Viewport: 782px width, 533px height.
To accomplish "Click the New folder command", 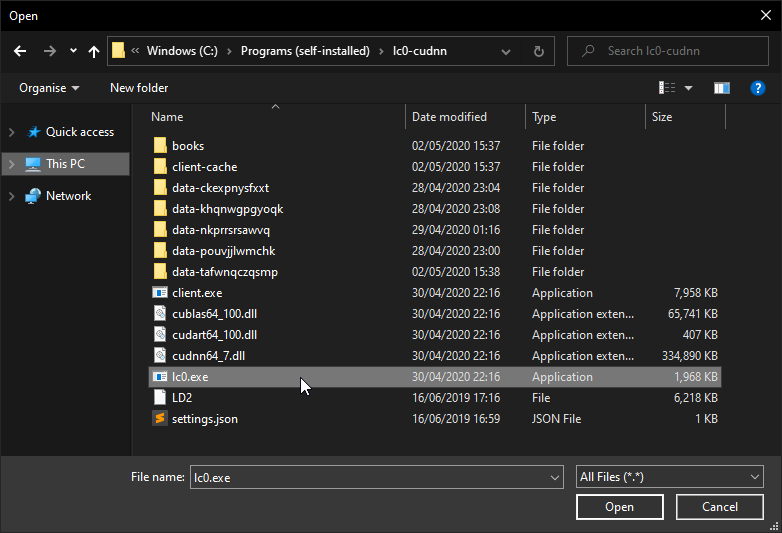I will [x=139, y=88].
